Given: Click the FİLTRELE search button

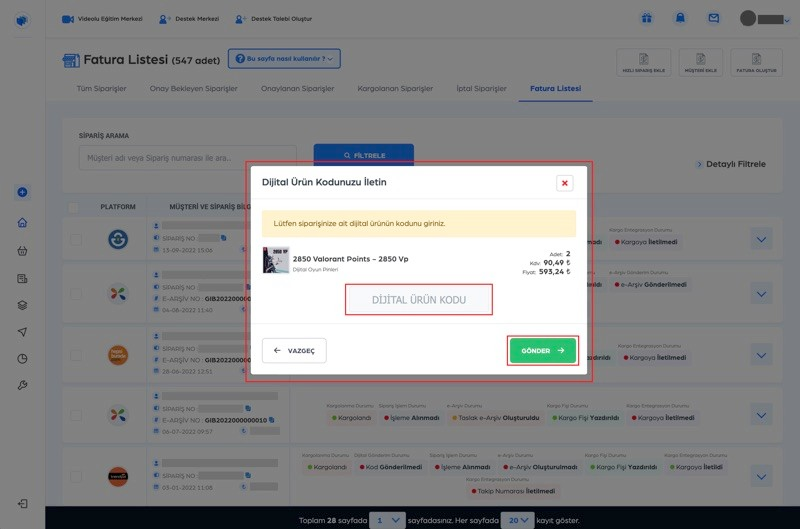Looking at the screenshot, I should point(363,155).
